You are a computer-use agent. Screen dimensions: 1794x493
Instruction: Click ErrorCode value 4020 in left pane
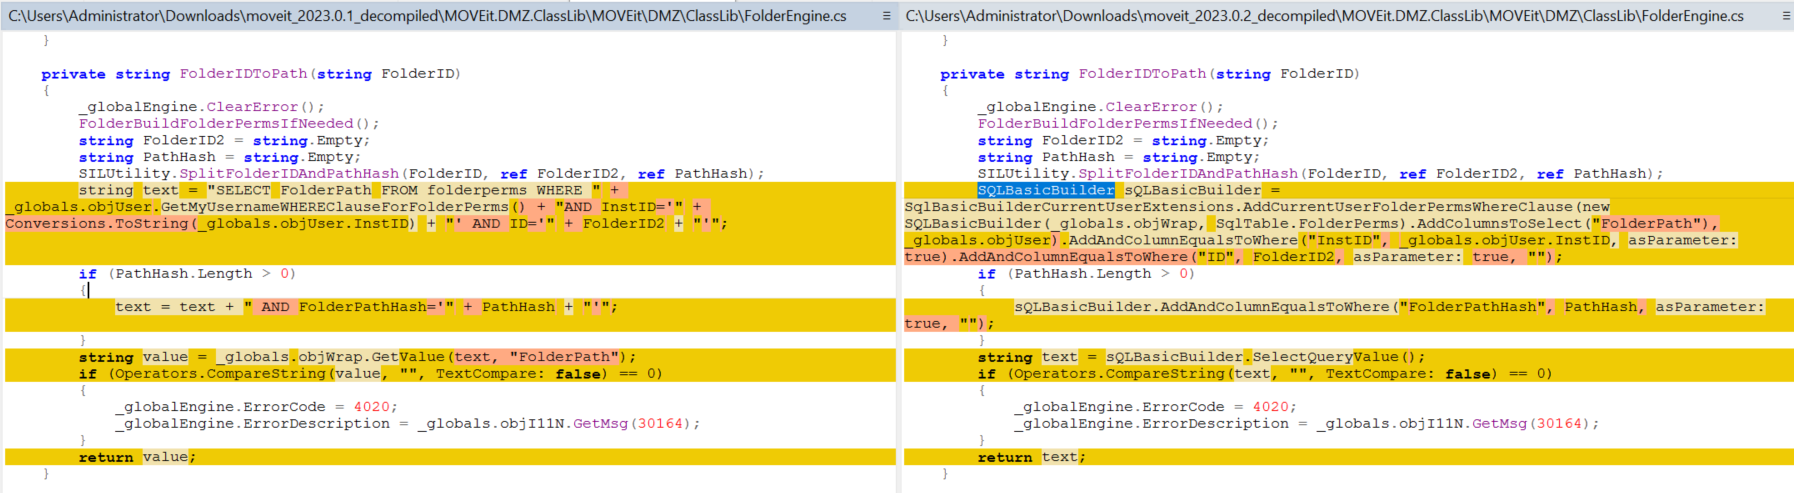point(371,407)
